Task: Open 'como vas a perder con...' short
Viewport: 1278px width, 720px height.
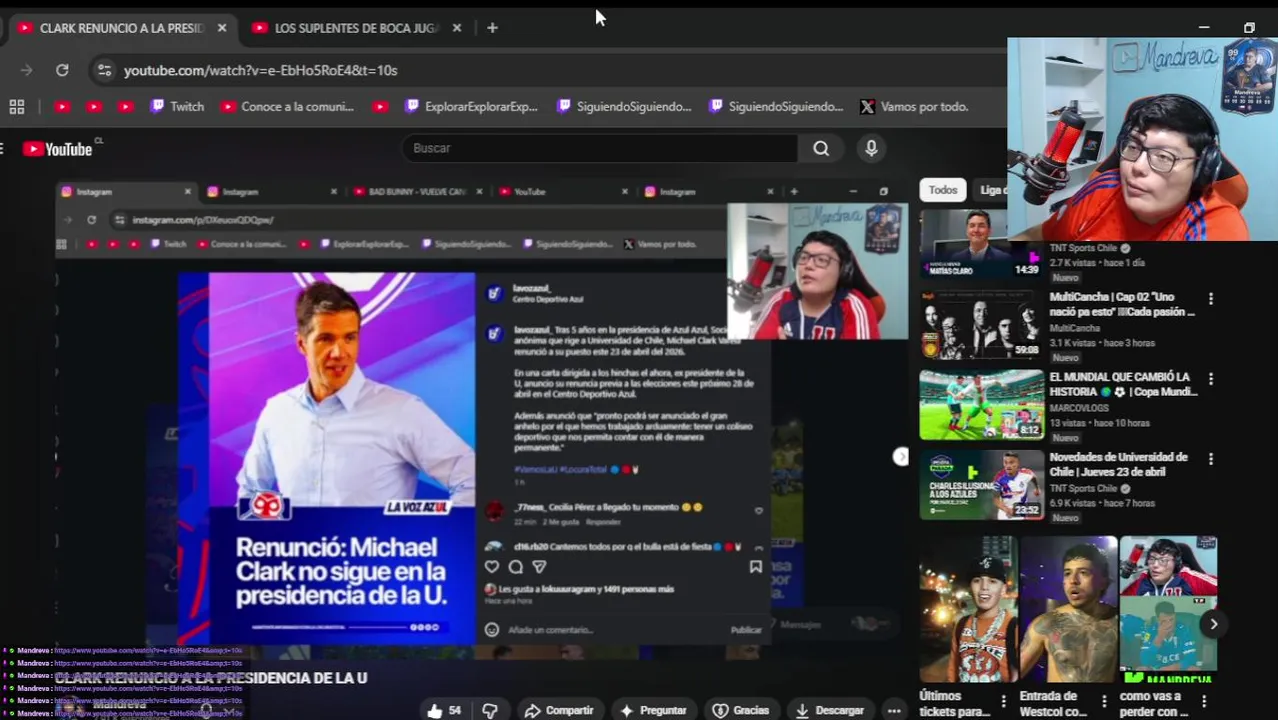Action: [x=1168, y=610]
